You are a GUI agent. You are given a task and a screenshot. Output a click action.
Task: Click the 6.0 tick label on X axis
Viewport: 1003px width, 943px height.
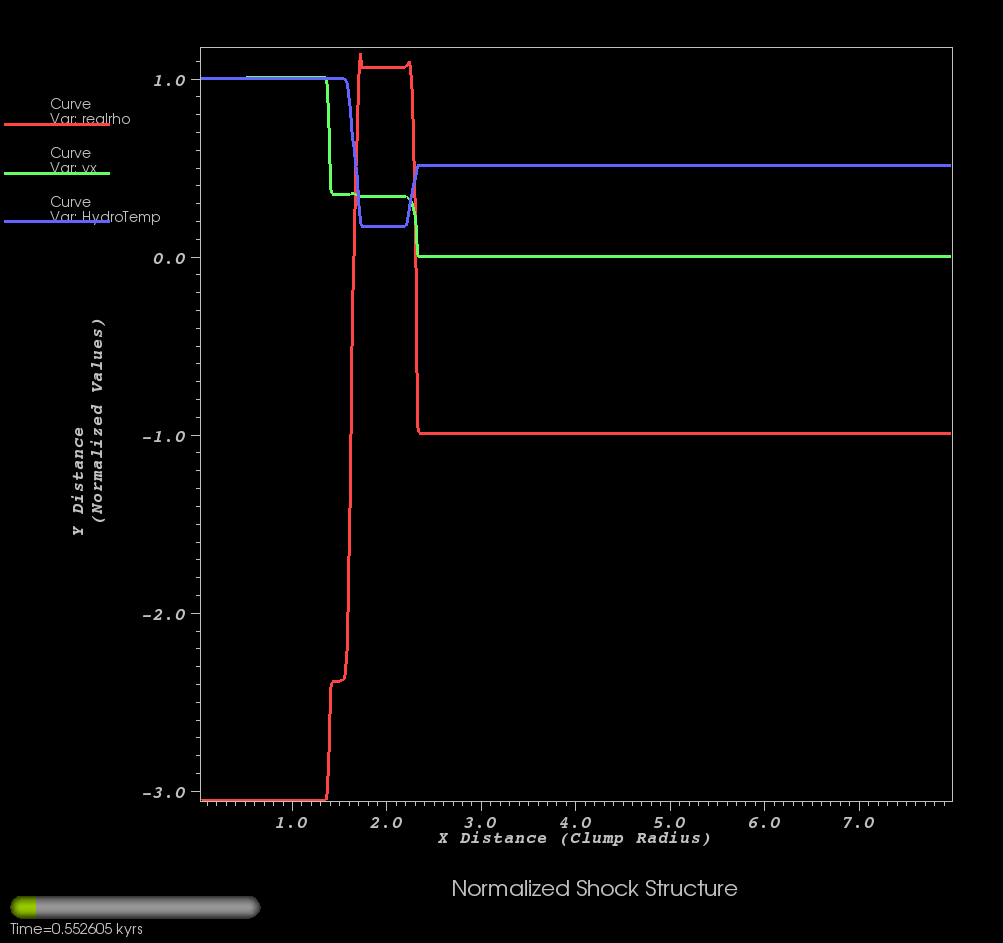point(764,823)
